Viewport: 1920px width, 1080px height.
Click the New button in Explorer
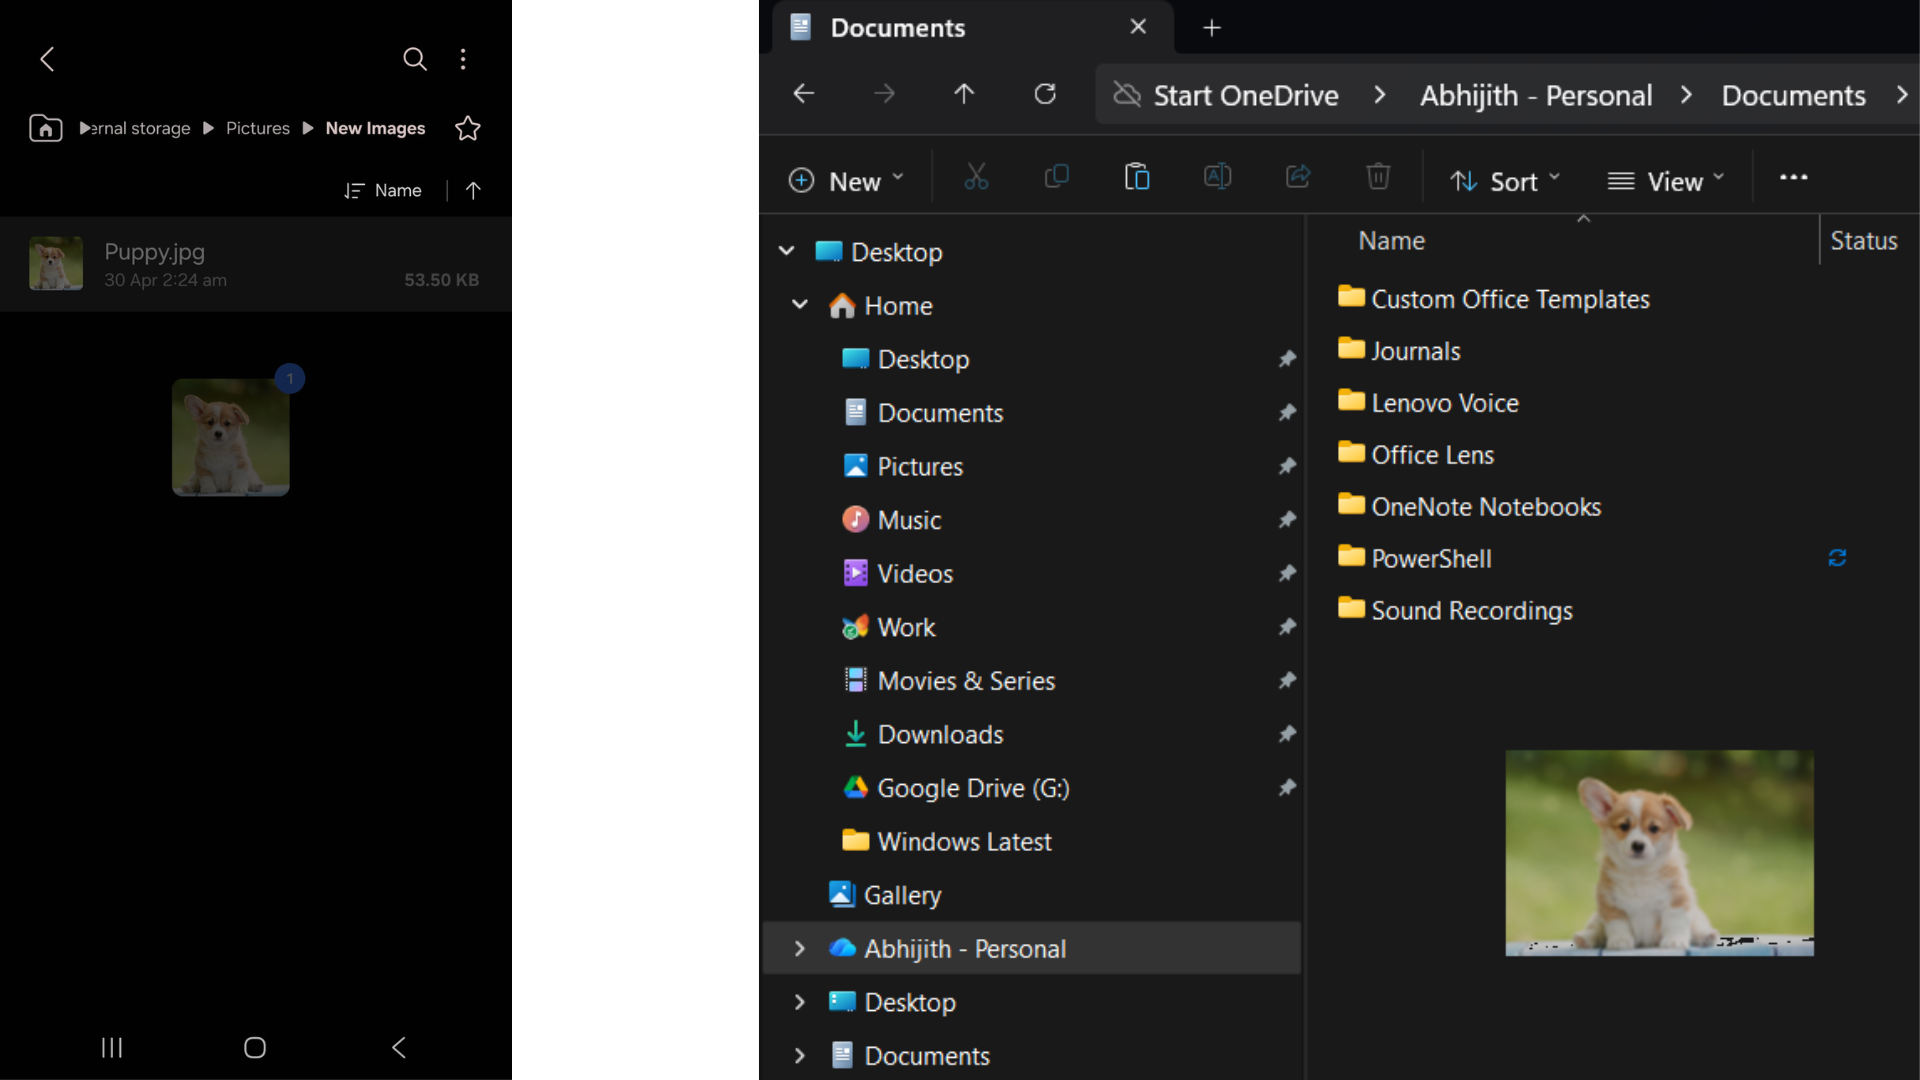[x=846, y=180]
